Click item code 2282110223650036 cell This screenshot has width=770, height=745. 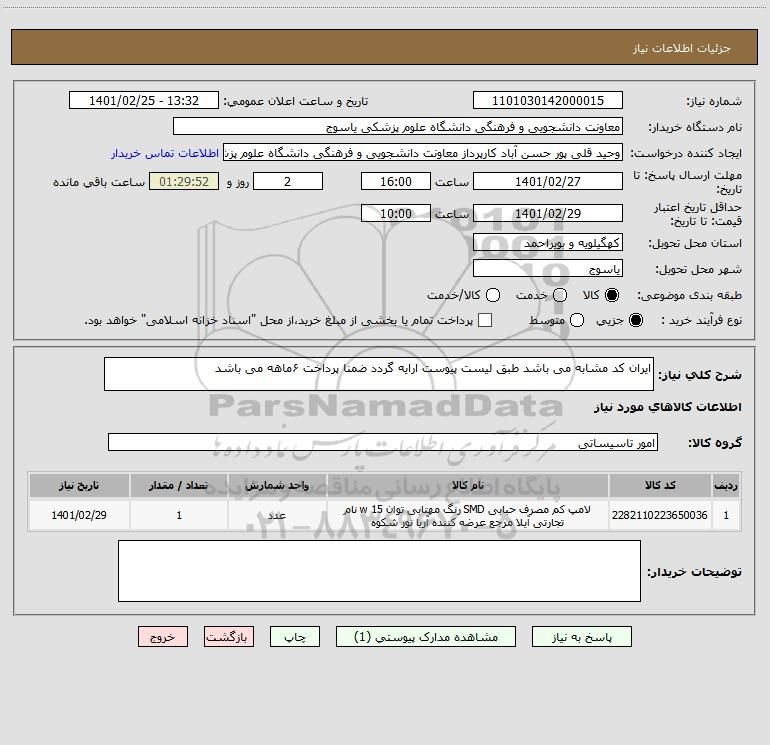660,515
